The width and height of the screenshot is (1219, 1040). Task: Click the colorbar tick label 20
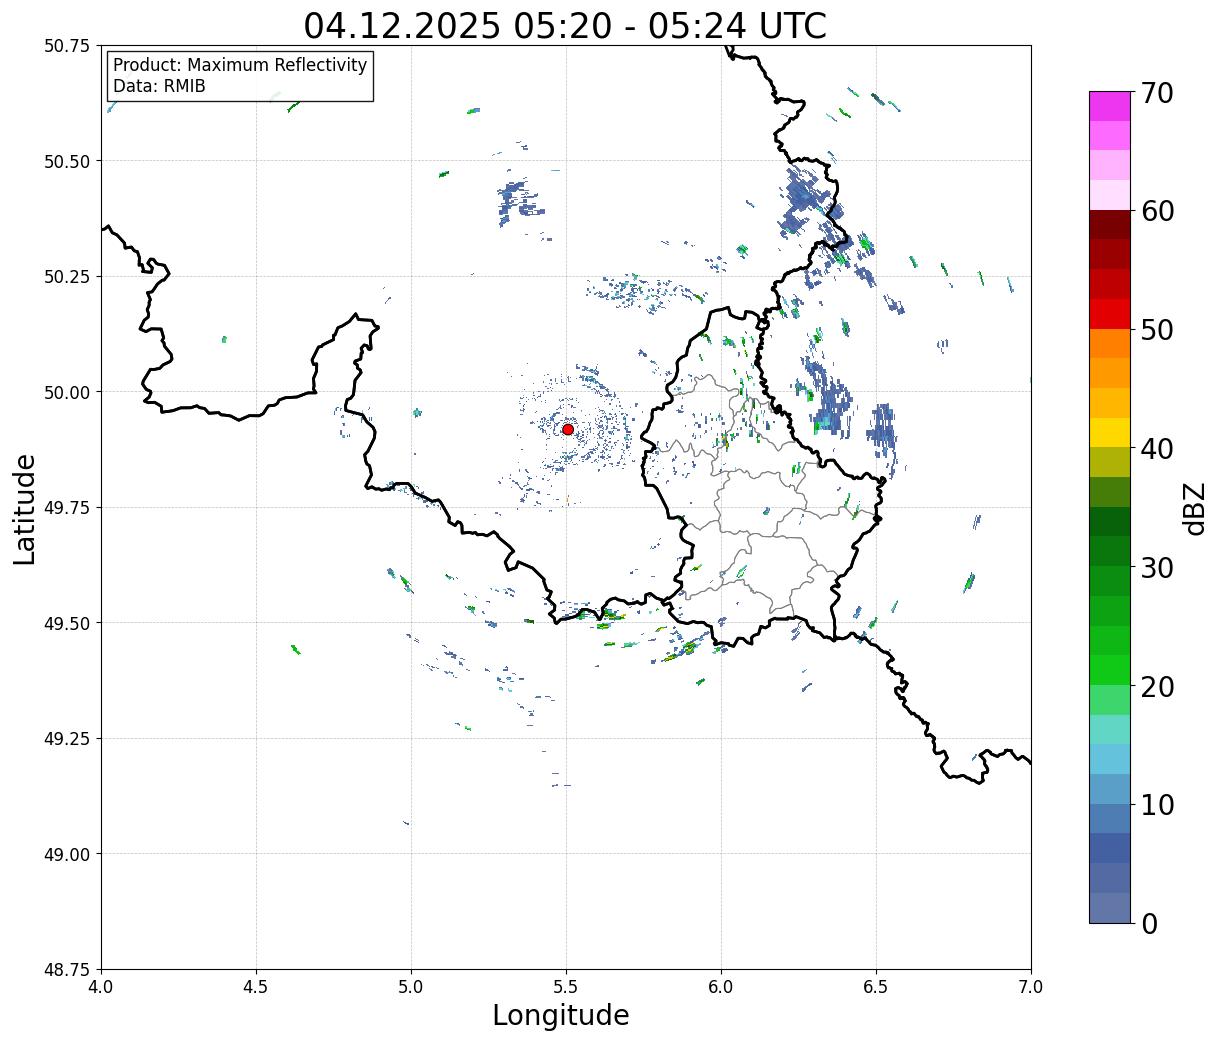(1157, 687)
